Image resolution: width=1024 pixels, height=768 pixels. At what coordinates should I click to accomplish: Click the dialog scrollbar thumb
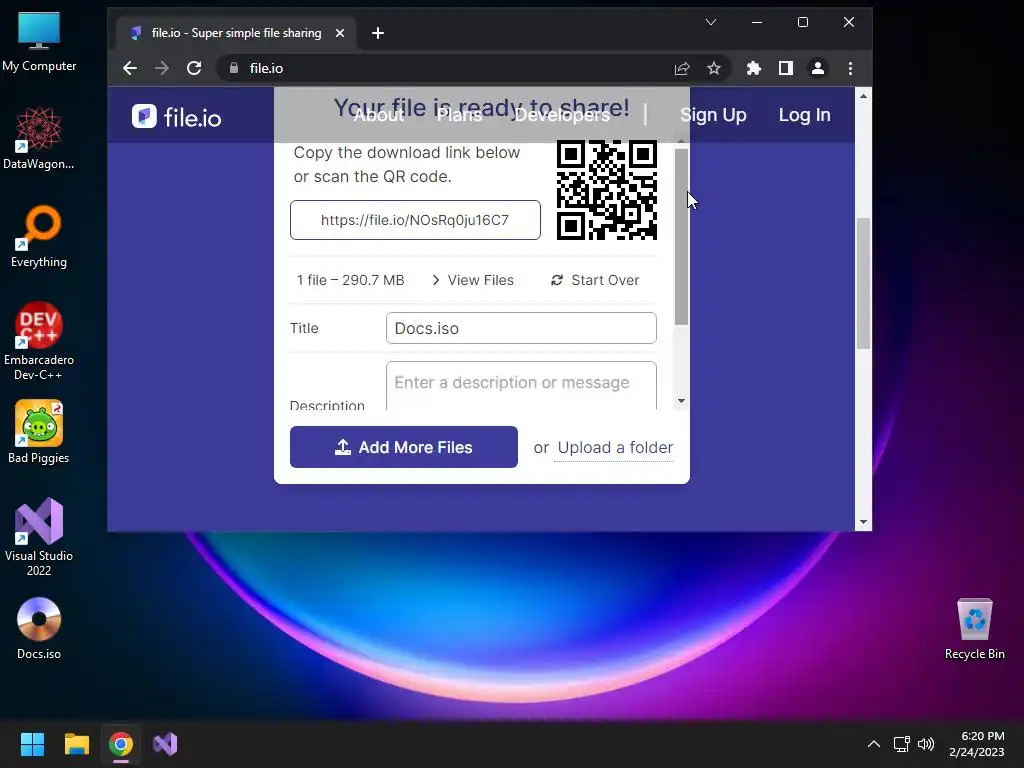pyautogui.click(x=681, y=236)
